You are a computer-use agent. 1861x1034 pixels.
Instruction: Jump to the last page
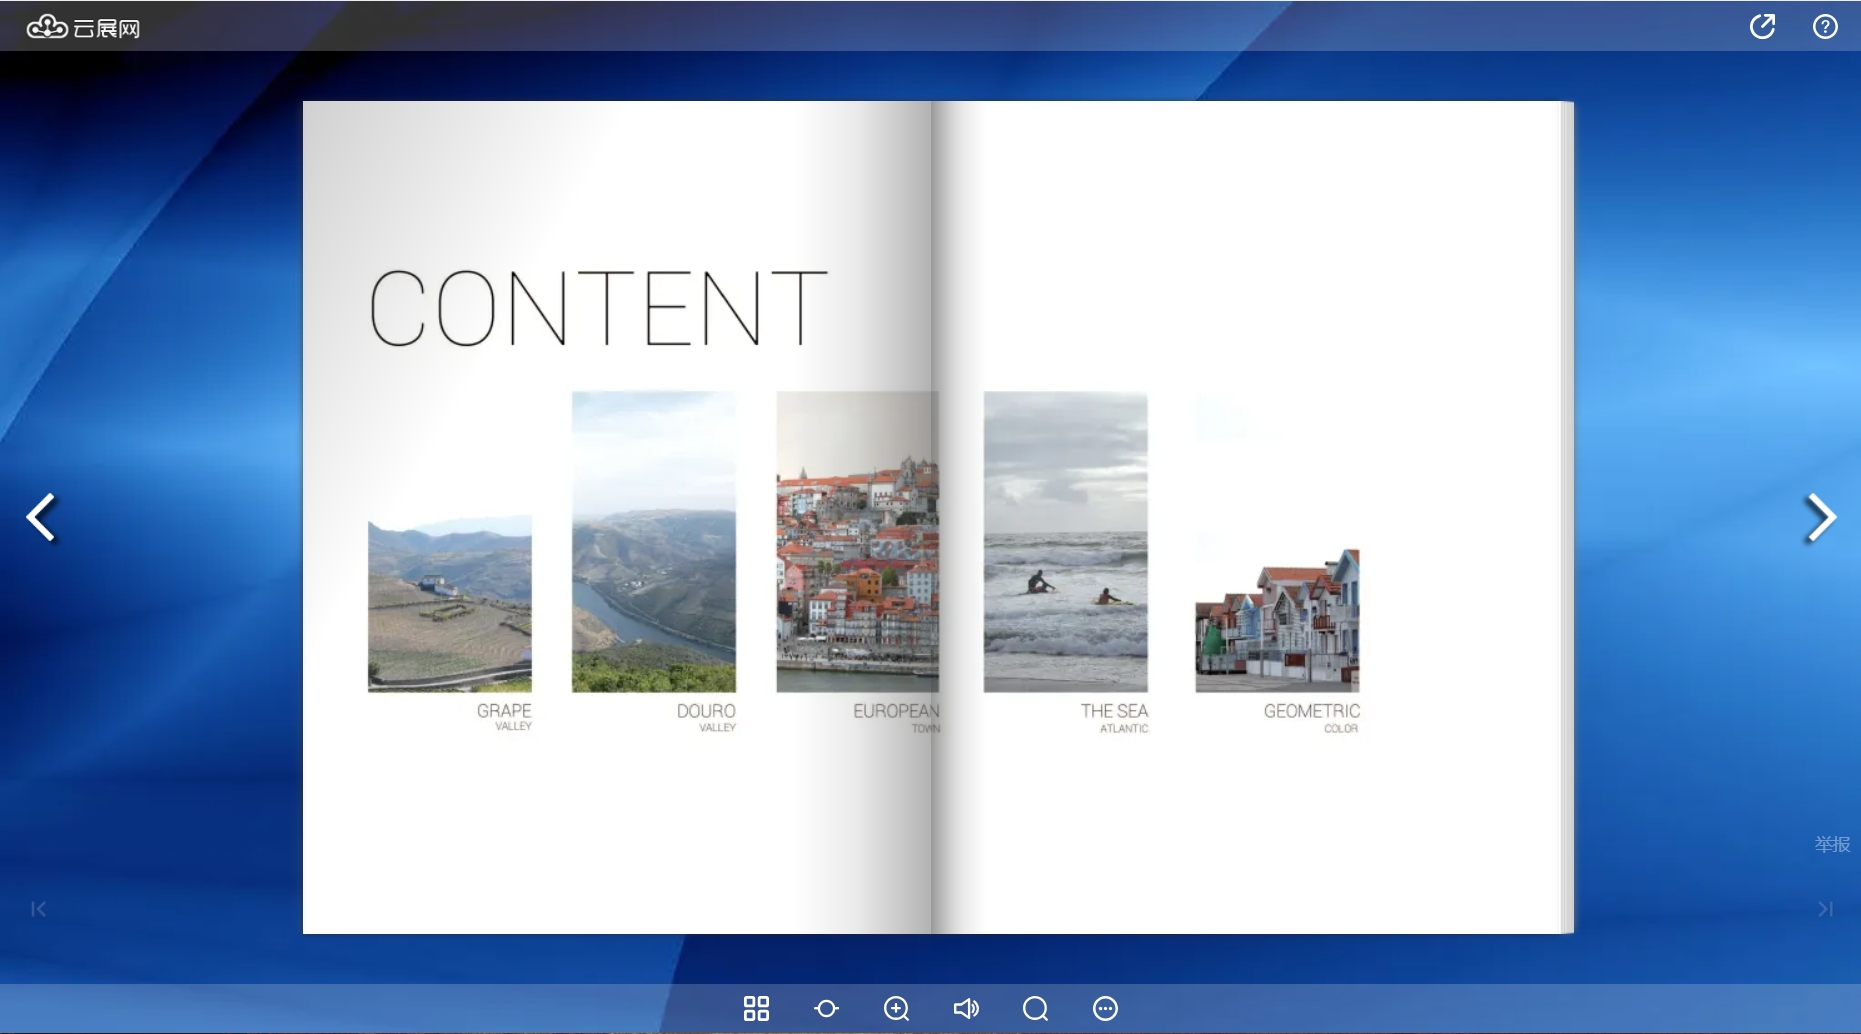(1825, 909)
